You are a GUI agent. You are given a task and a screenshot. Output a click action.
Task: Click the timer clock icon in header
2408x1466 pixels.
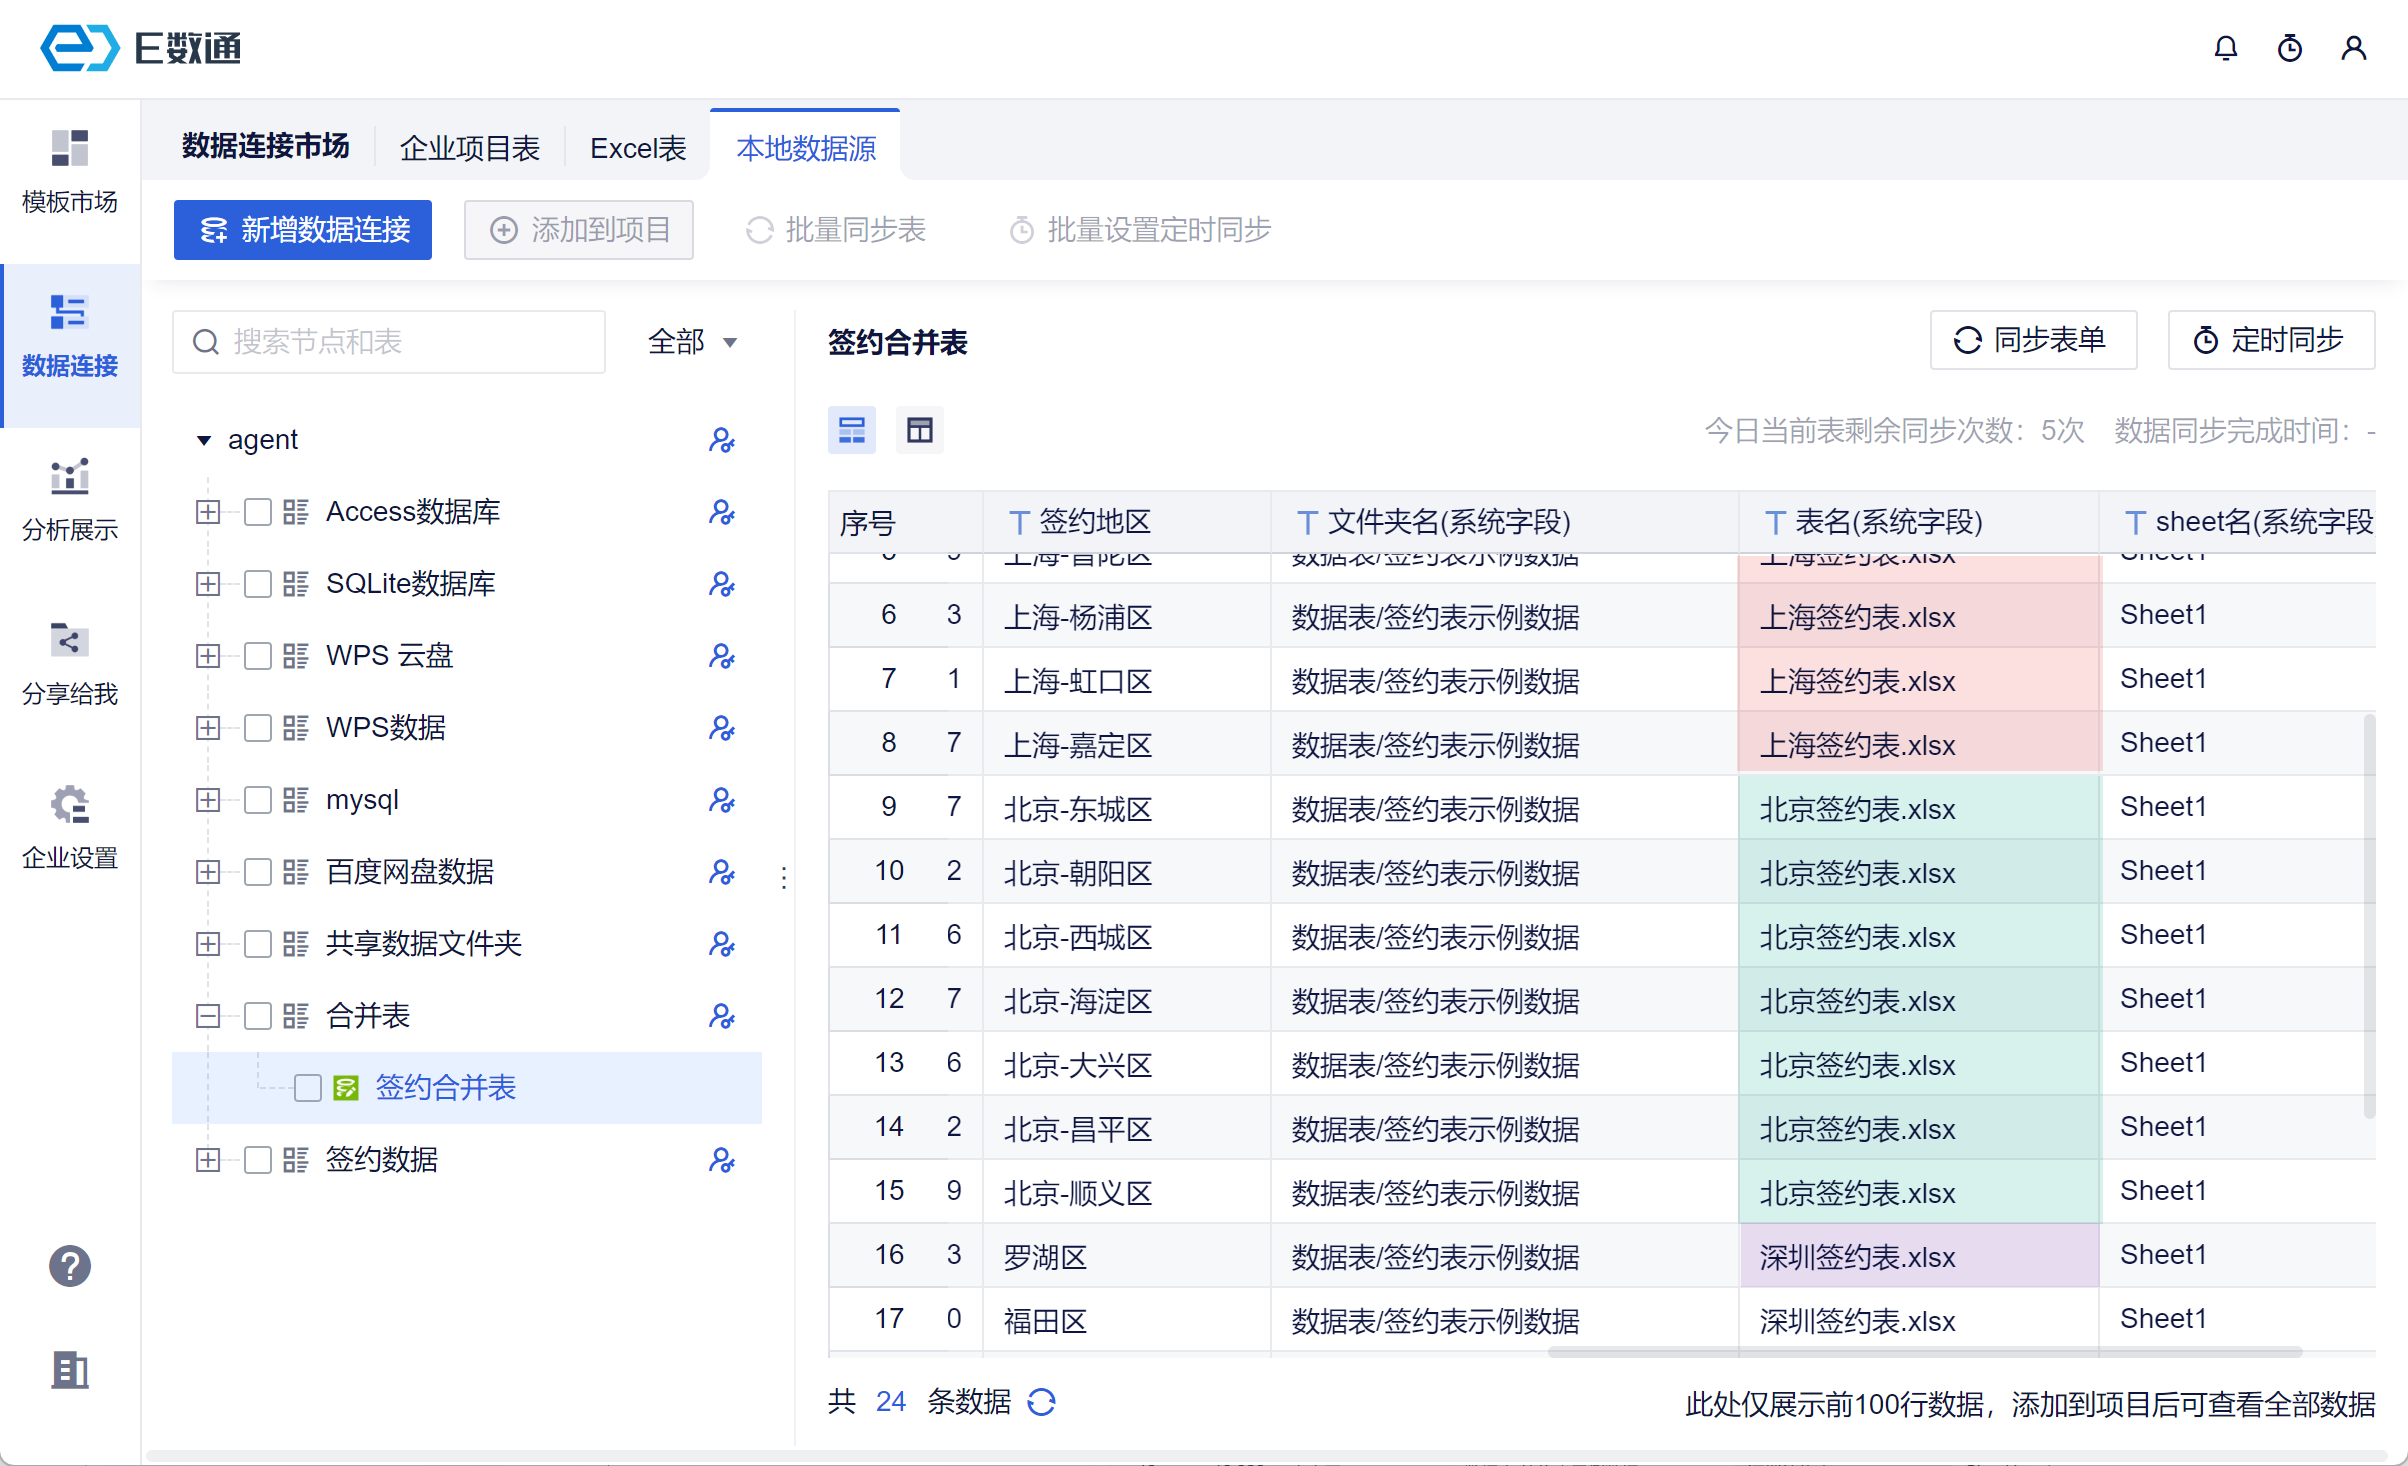[2289, 48]
